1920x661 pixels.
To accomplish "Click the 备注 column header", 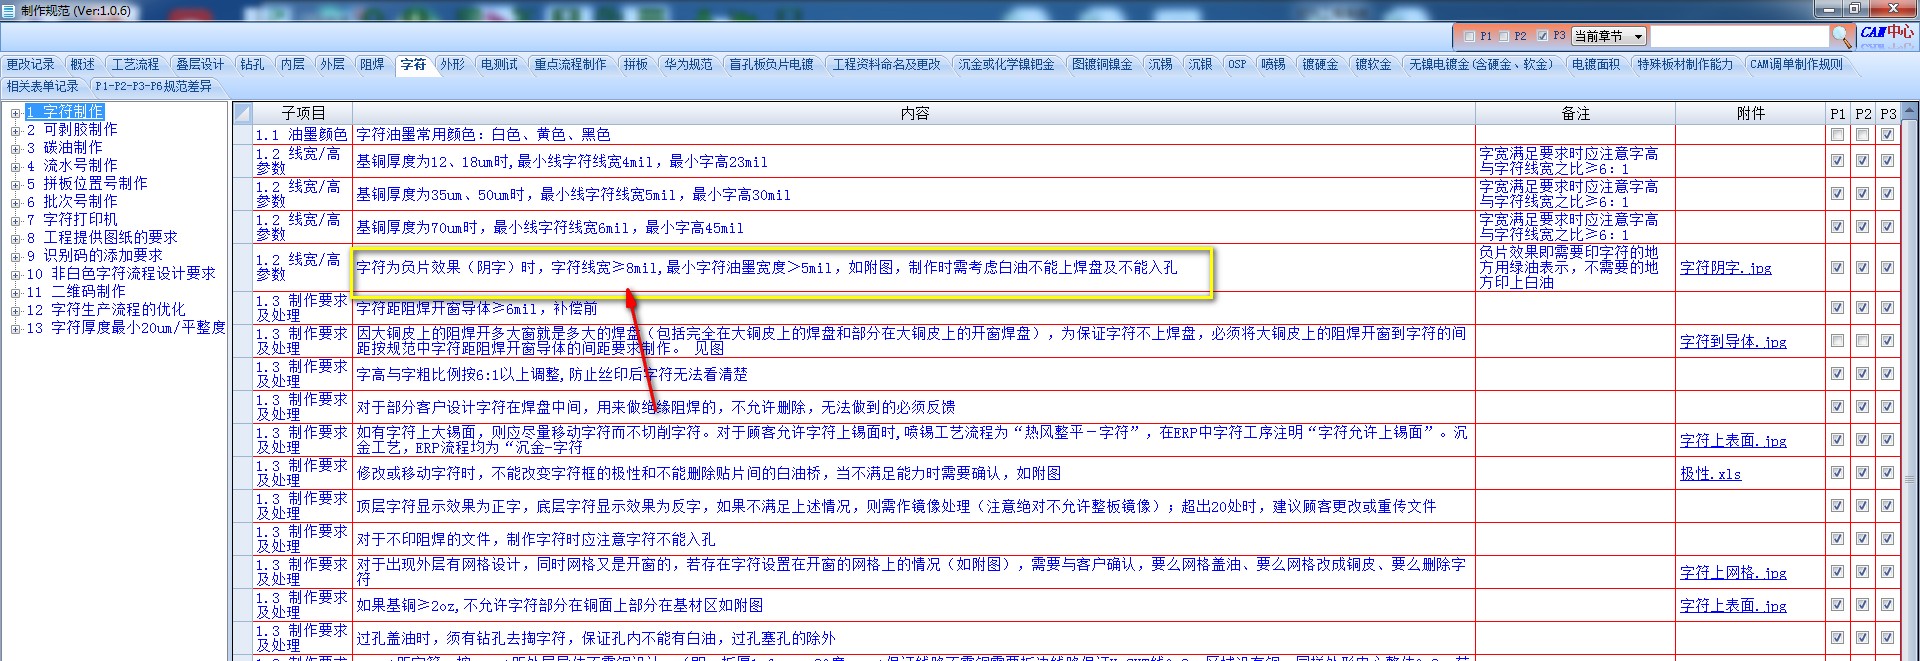I will 1575,113.
